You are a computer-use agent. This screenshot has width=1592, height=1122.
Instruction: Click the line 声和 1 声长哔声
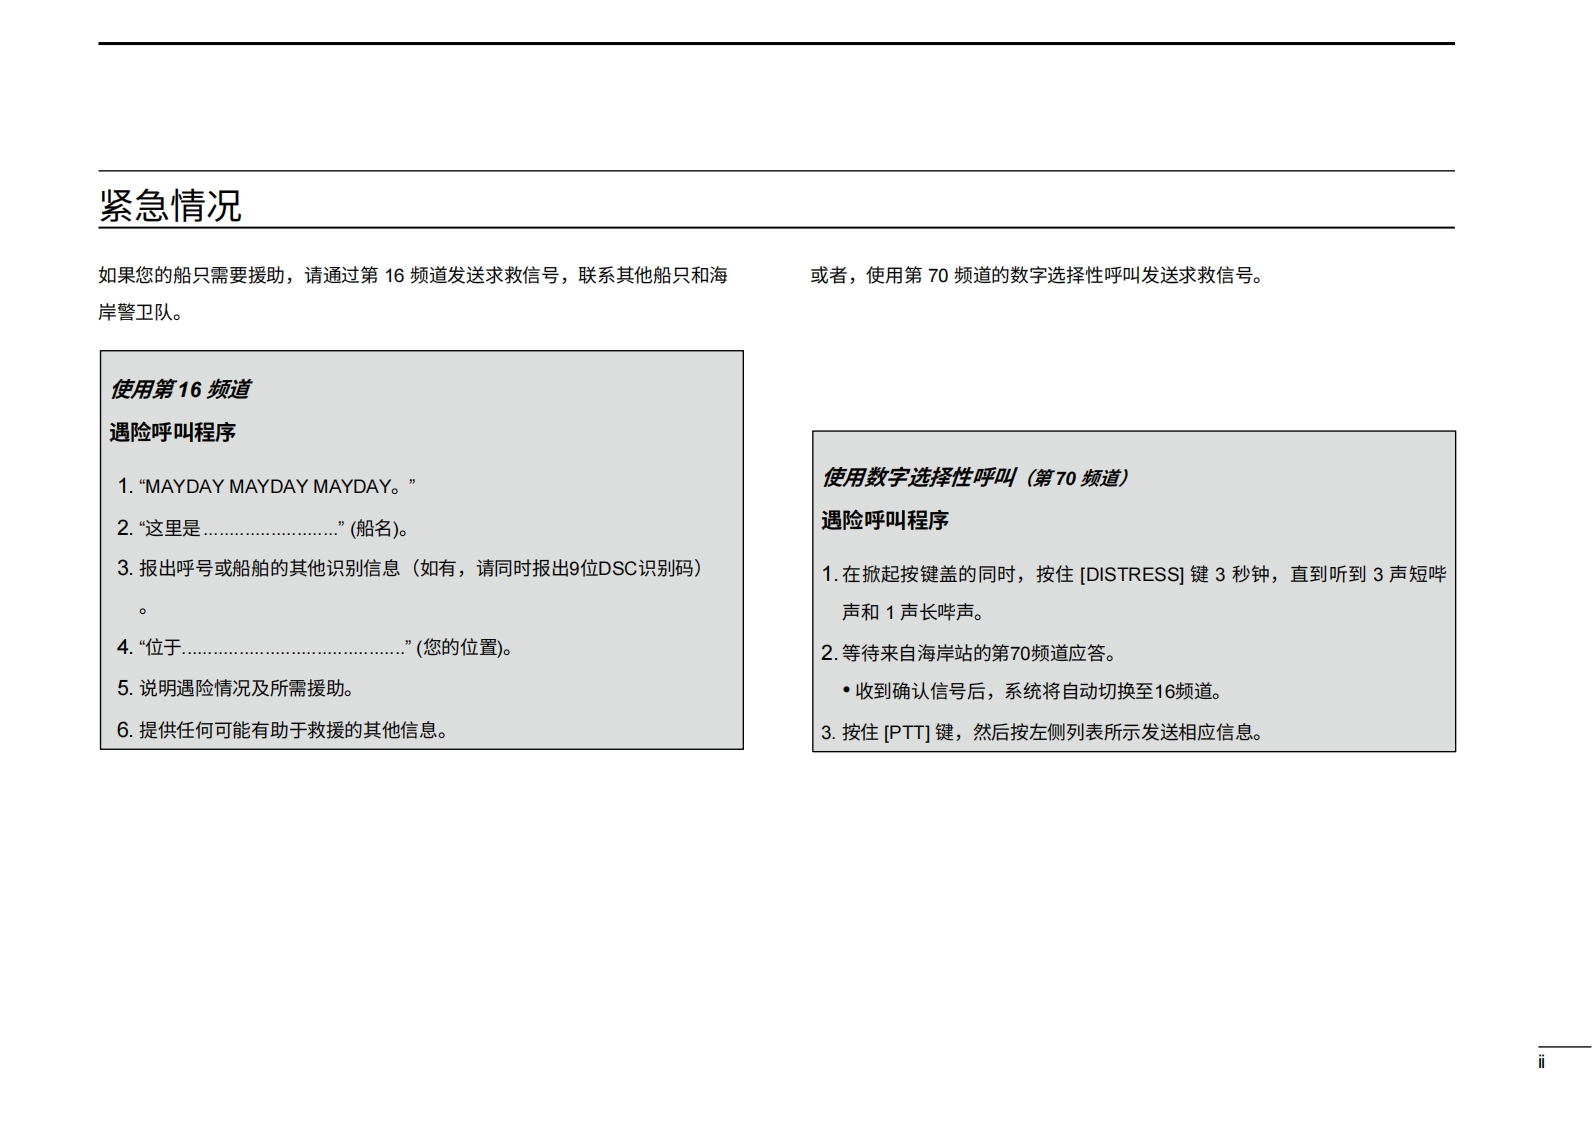[913, 612]
